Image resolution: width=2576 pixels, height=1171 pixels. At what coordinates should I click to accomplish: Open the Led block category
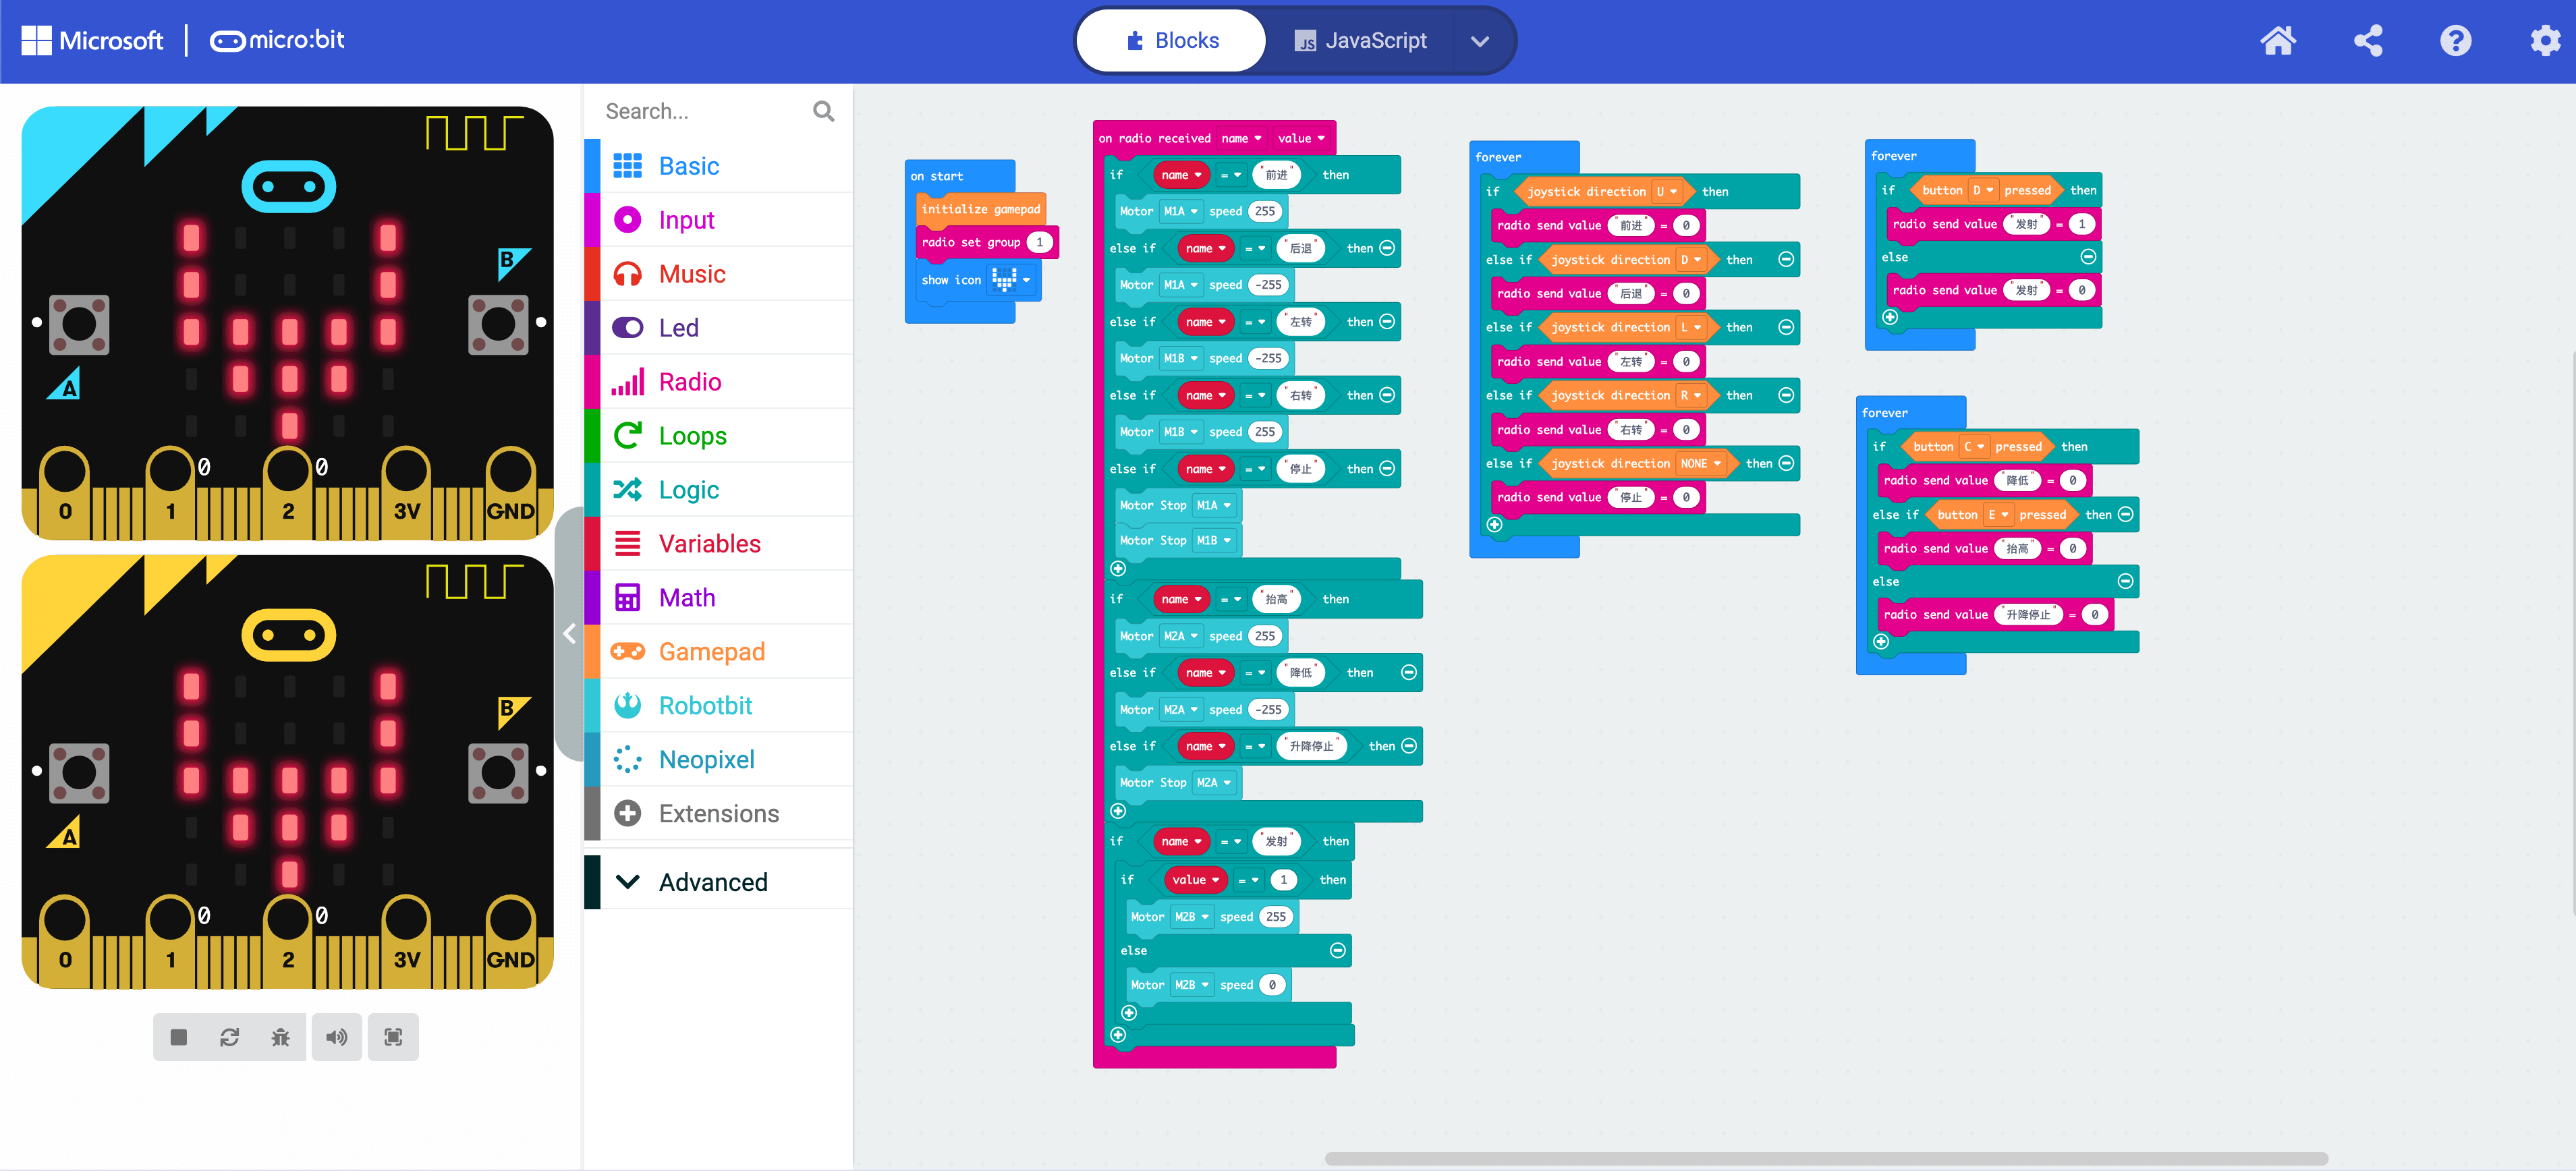click(718, 328)
